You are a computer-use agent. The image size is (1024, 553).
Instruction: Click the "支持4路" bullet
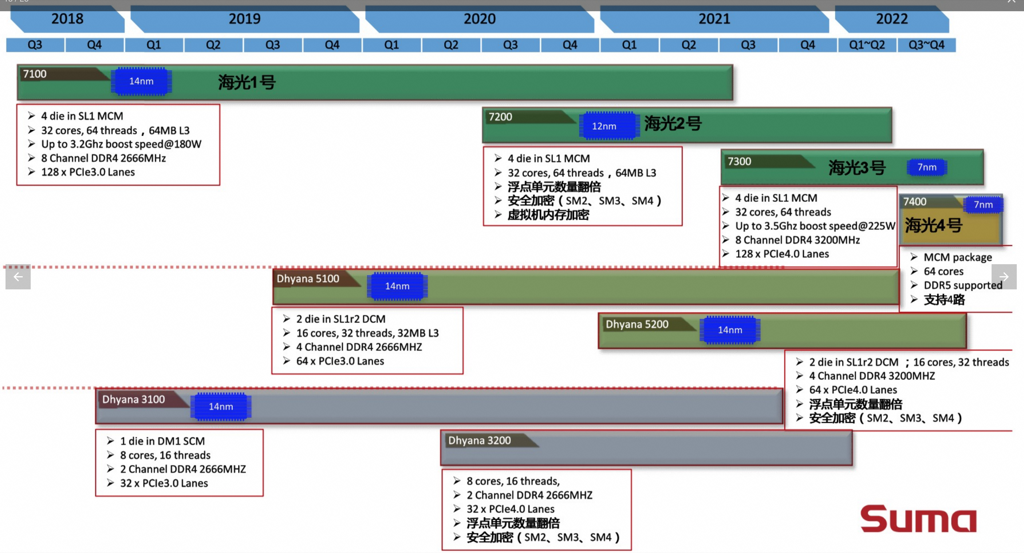click(x=944, y=300)
